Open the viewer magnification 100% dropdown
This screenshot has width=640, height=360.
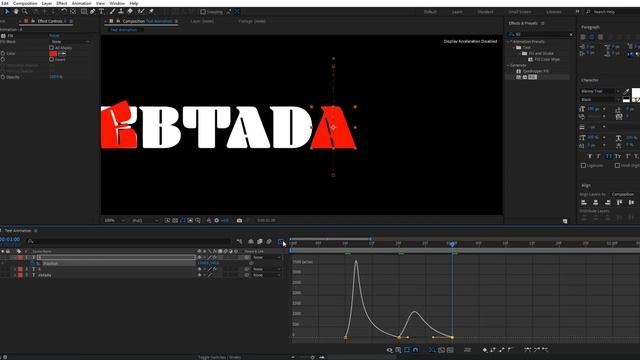click(x=115, y=220)
